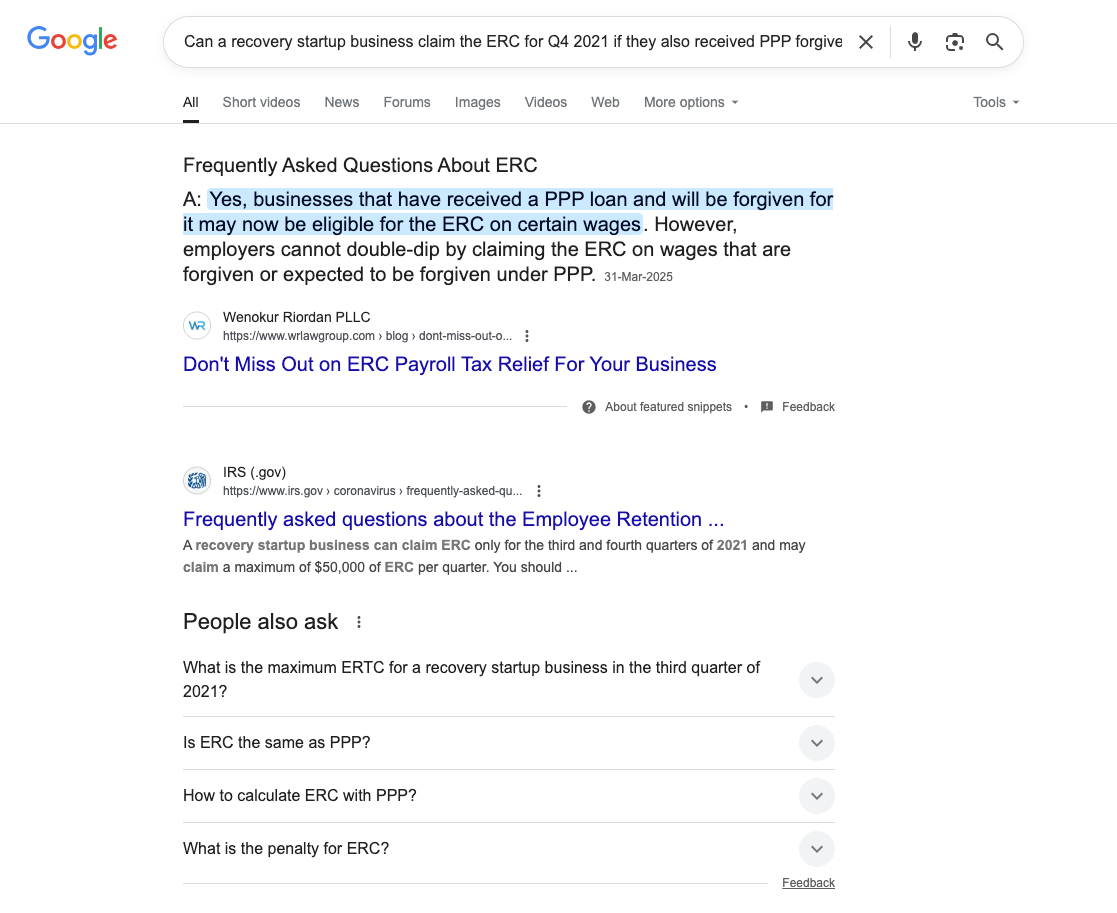Switch to the Forums tab
The image size is (1117, 913).
tap(407, 103)
